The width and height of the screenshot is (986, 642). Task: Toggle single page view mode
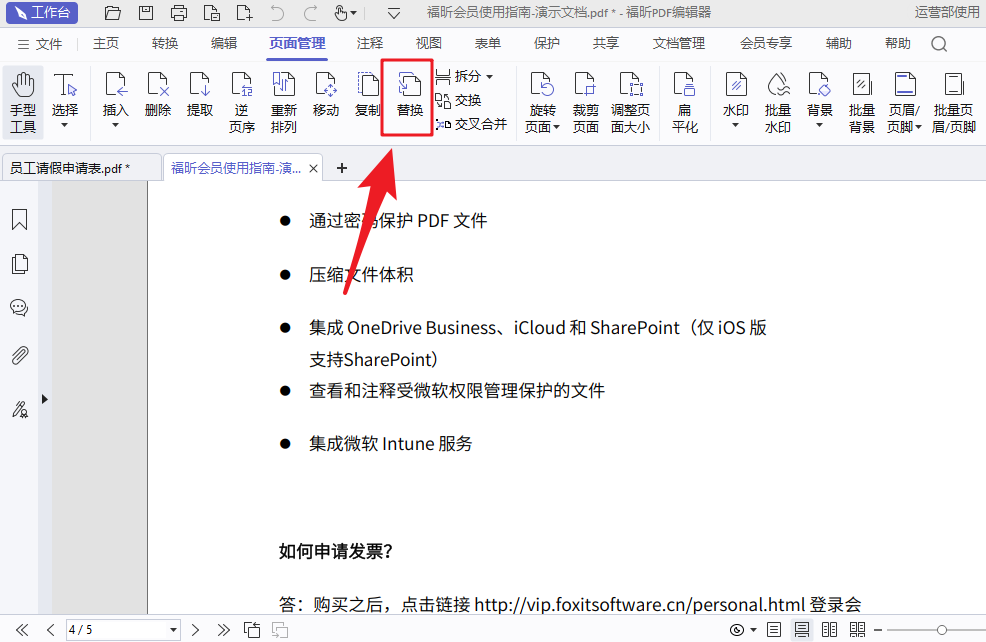pos(774,629)
